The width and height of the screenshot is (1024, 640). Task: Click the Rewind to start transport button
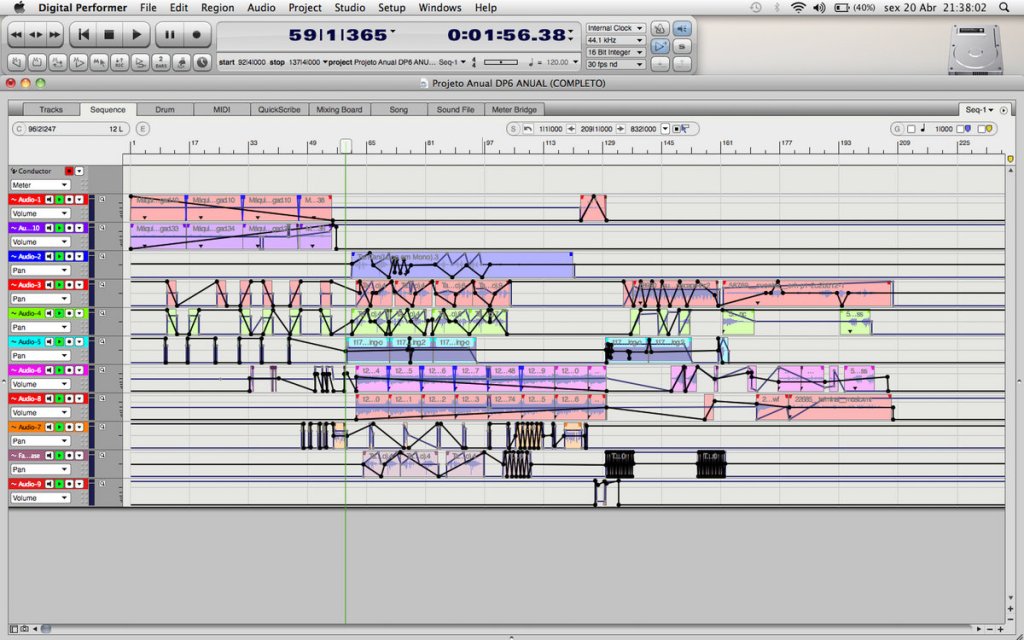point(84,35)
